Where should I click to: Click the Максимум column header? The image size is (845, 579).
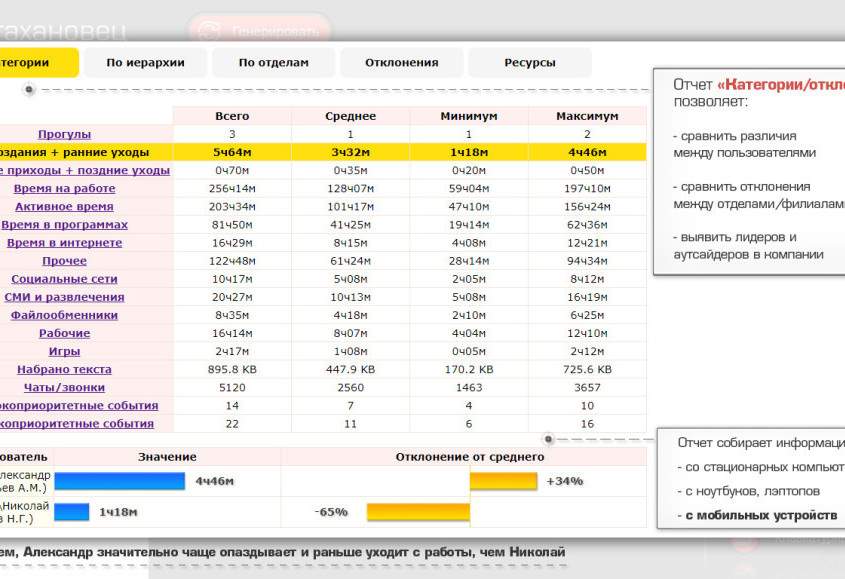(587, 116)
